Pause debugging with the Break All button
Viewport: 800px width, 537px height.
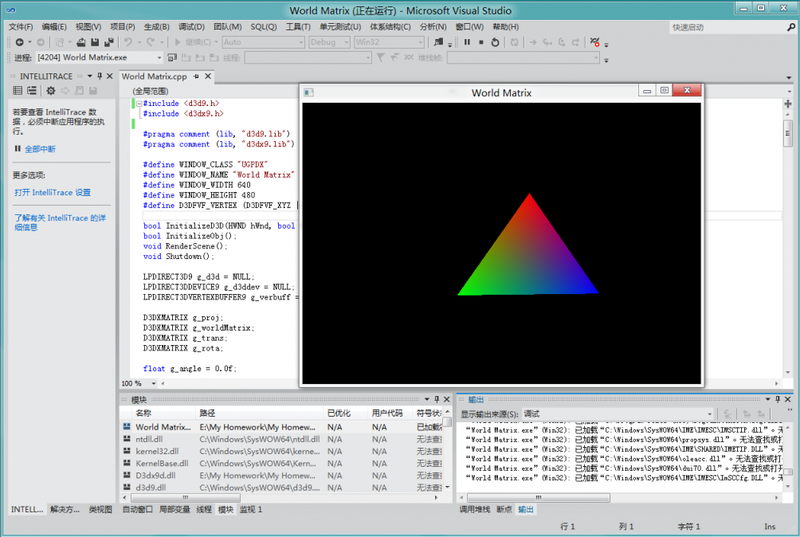(466, 42)
